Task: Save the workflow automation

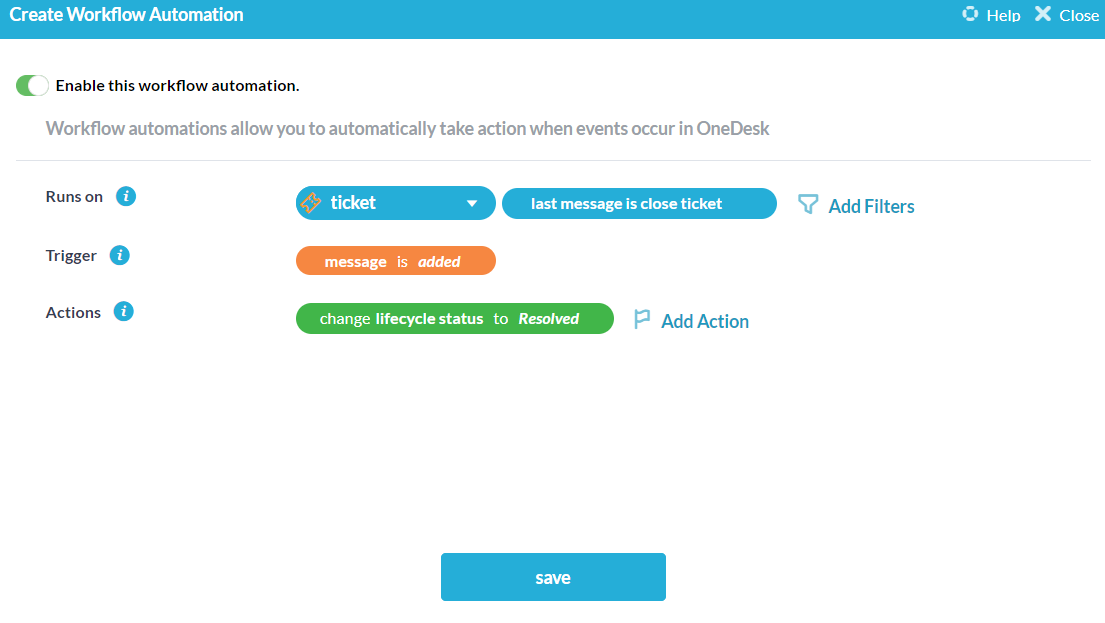Action: (x=553, y=577)
